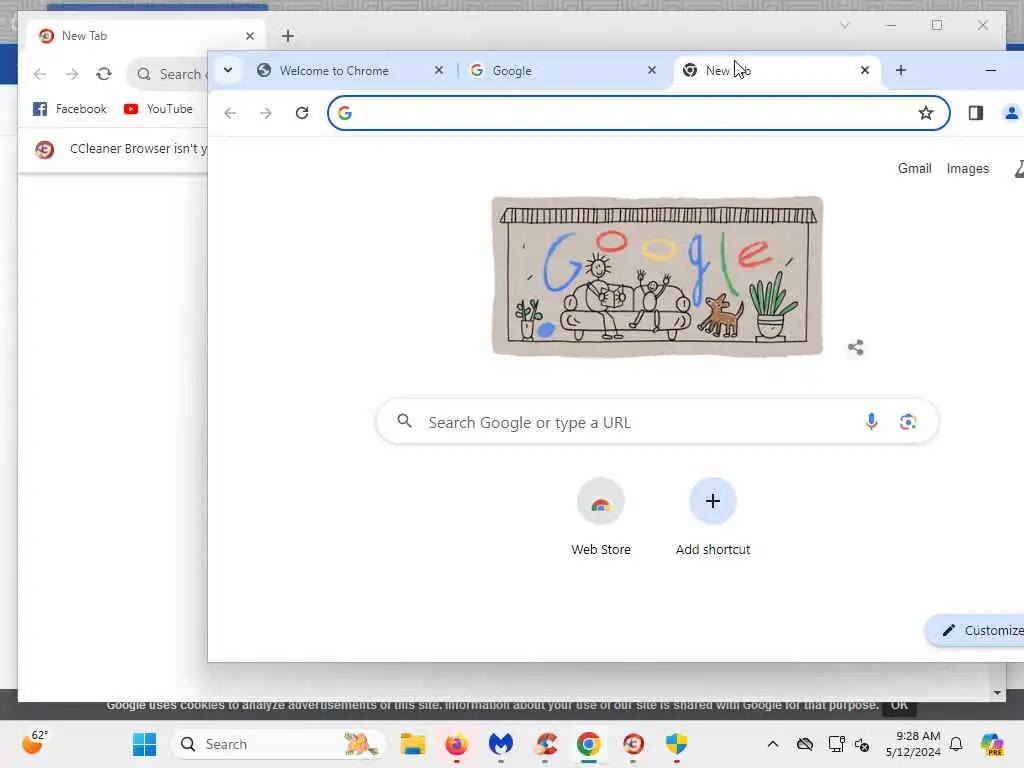Open the Images link
Screen dimensions: 1024x768
pos(968,168)
